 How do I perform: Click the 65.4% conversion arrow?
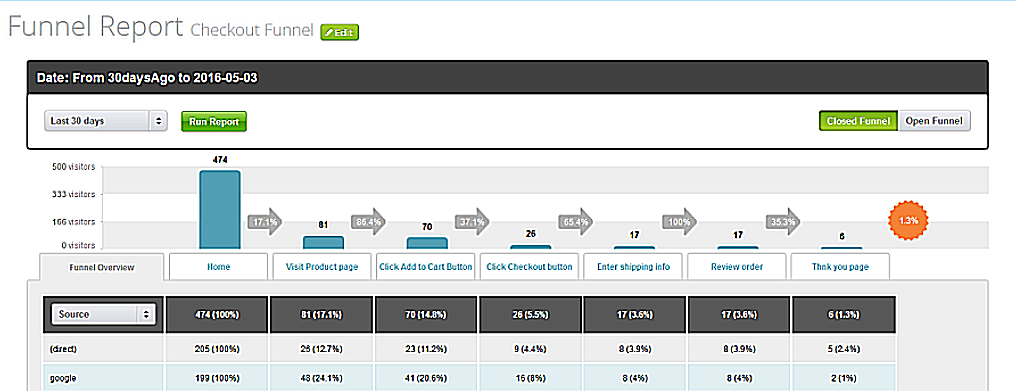click(575, 222)
